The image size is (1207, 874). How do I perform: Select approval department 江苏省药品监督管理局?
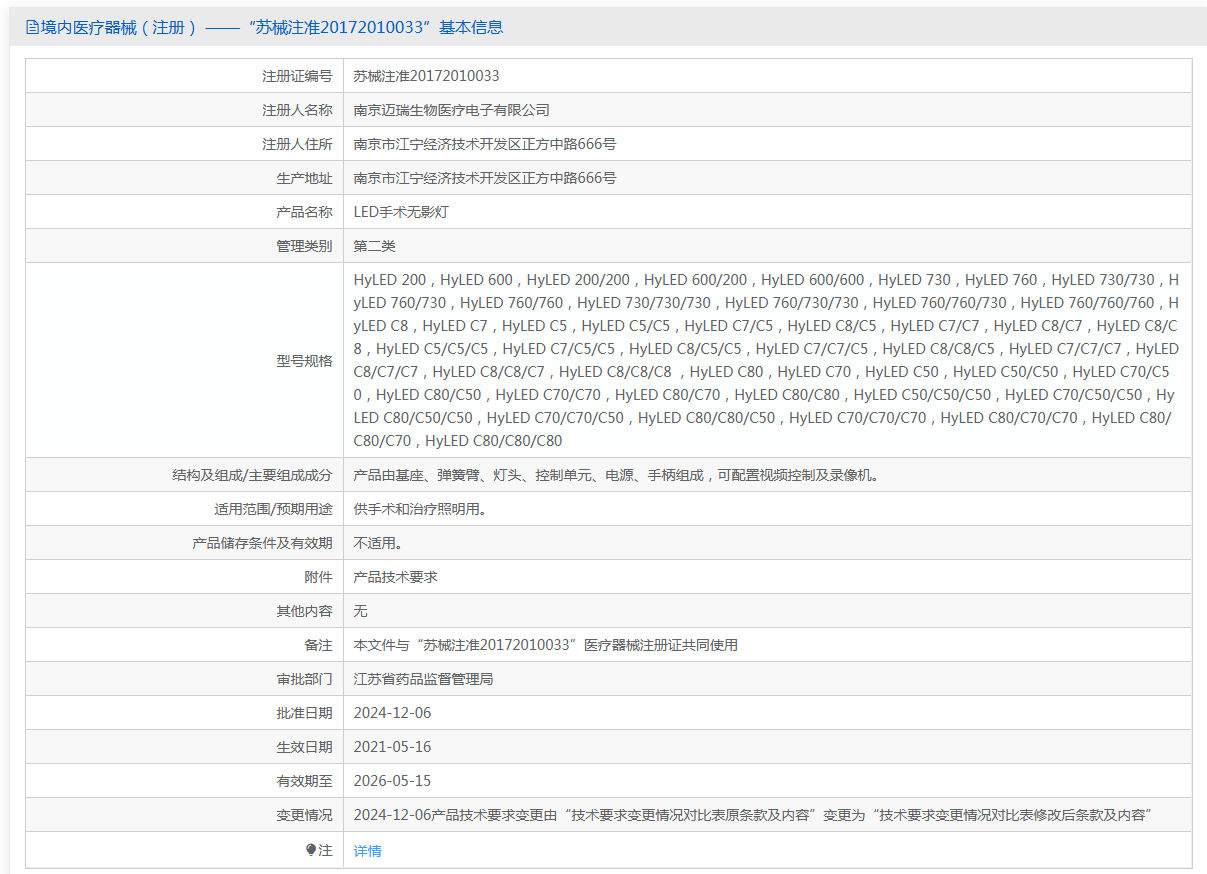point(424,679)
